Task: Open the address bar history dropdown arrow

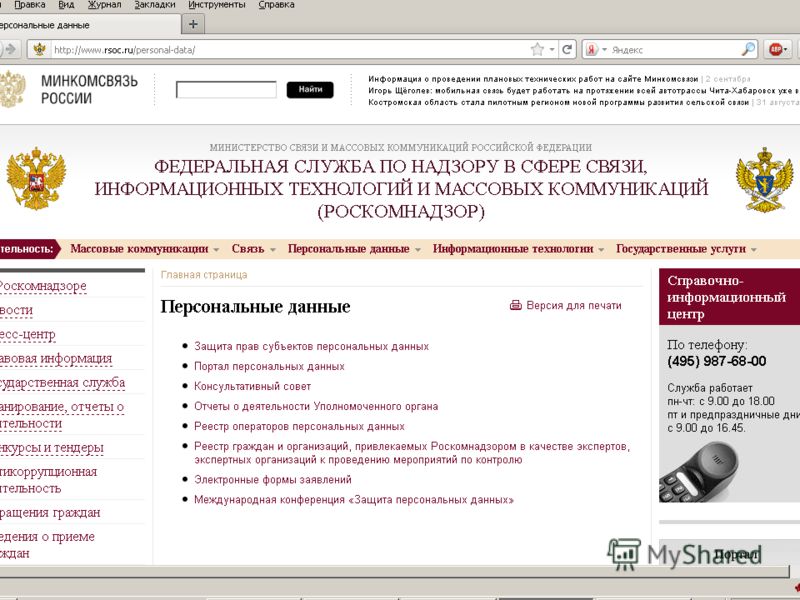Action: pos(552,49)
